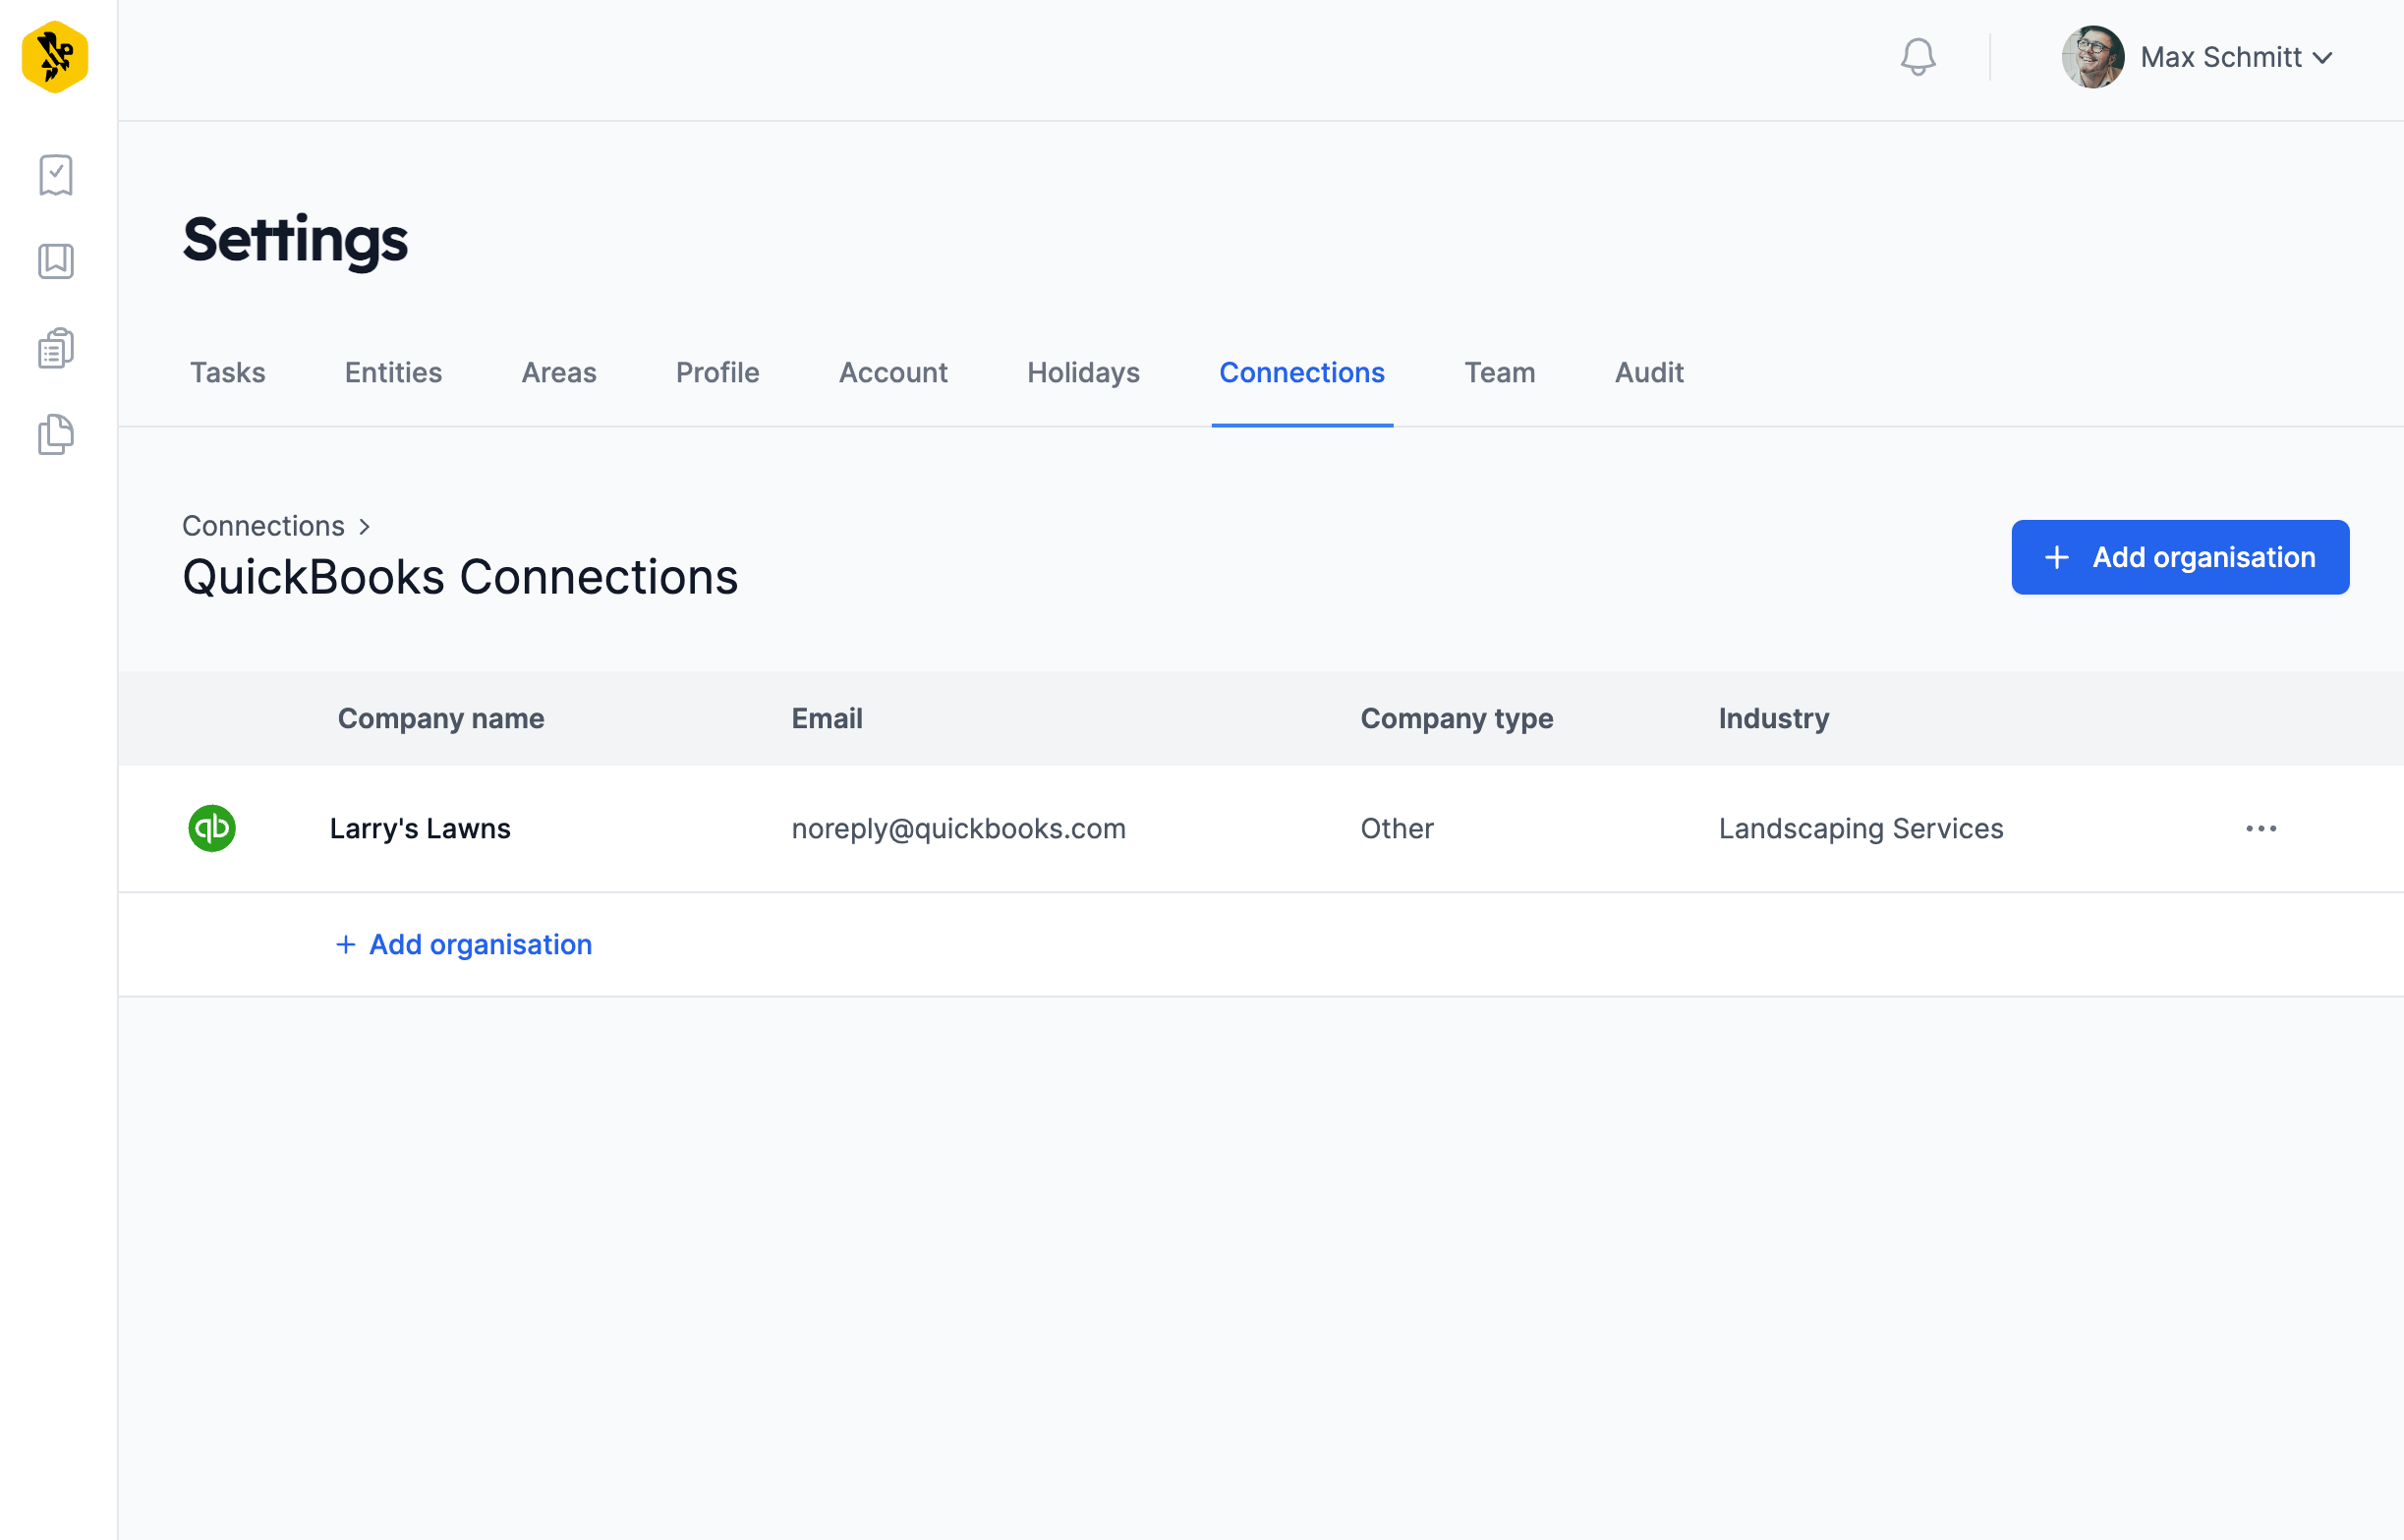
Task: Open the bookmark sidebar icon
Action: click(x=56, y=261)
